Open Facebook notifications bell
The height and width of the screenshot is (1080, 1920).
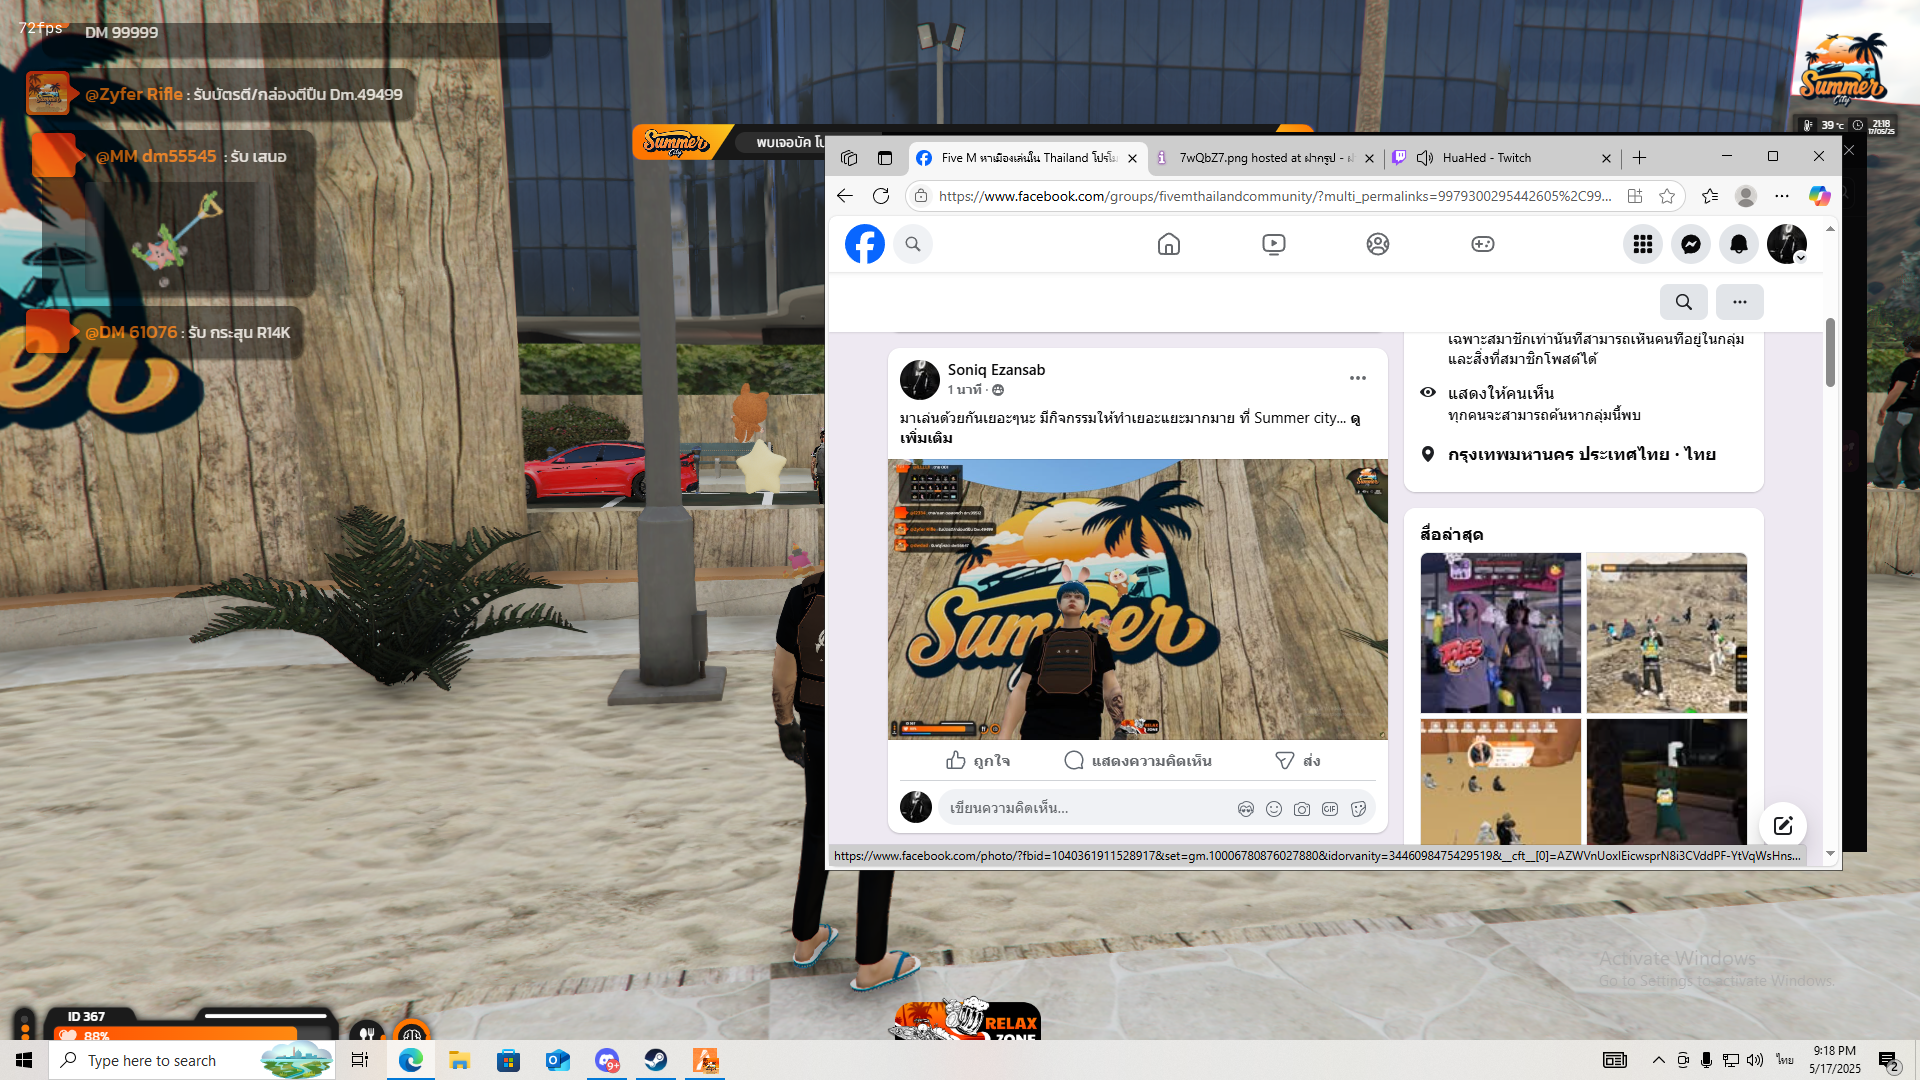[1739, 244]
